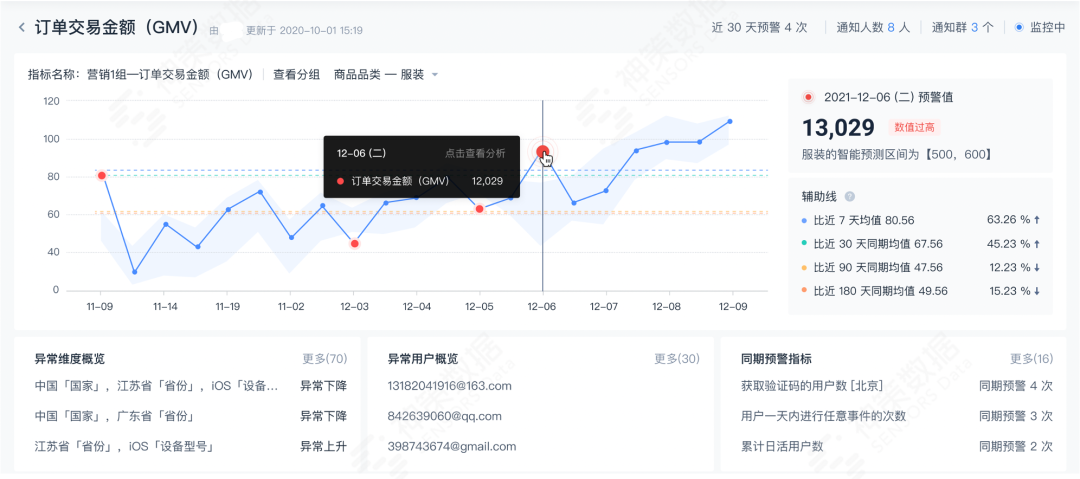Click teal dot for 比近 30 天同期均值
This screenshot has height=479, width=1080.
[x=804, y=244]
